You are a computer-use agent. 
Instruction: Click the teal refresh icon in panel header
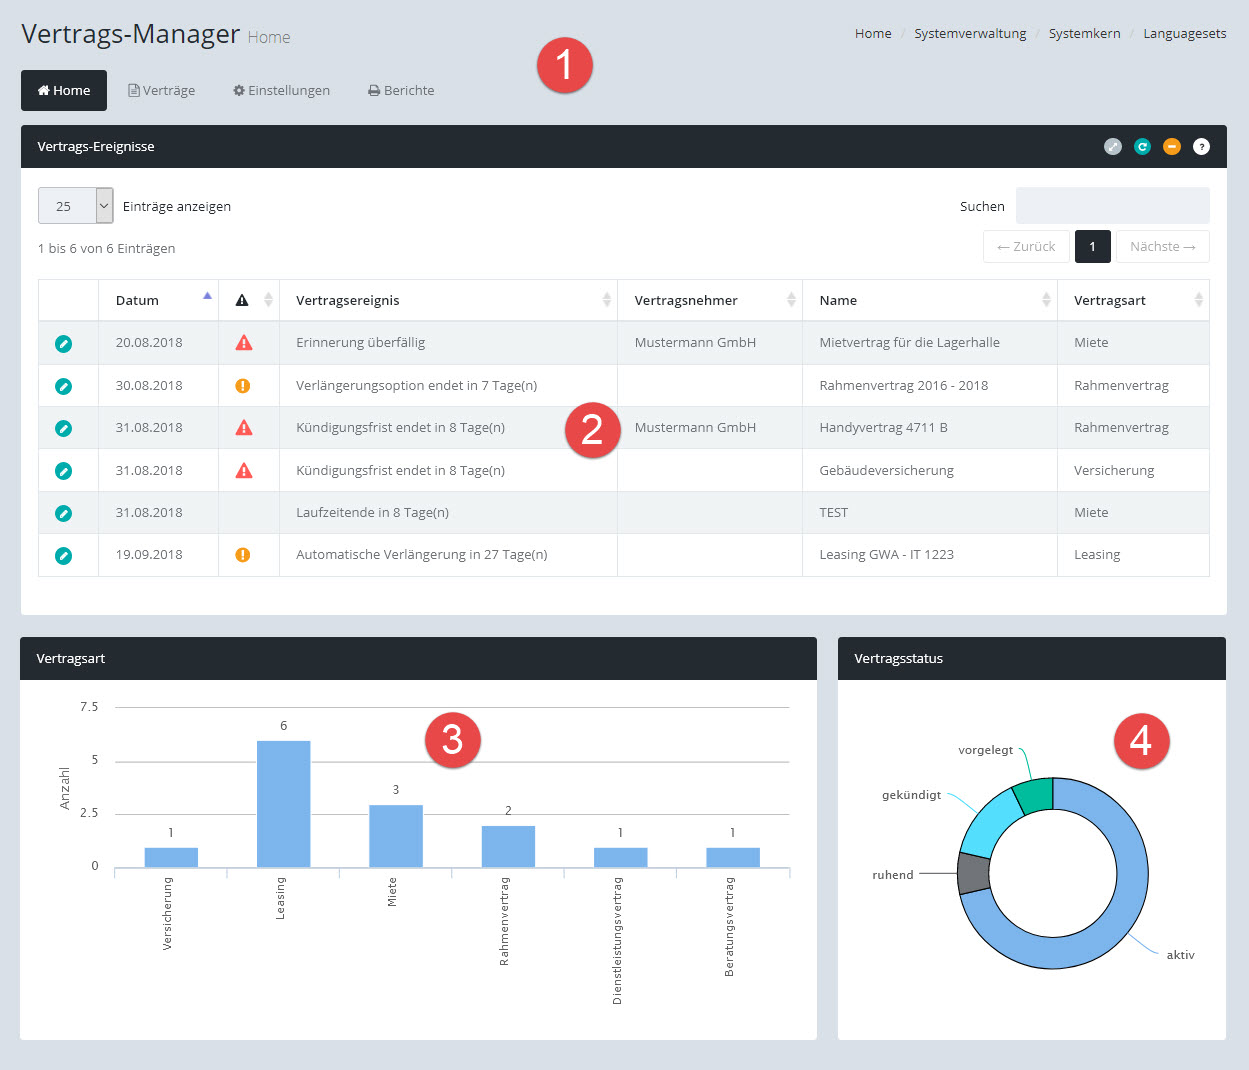pyautogui.click(x=1142, y=147)
